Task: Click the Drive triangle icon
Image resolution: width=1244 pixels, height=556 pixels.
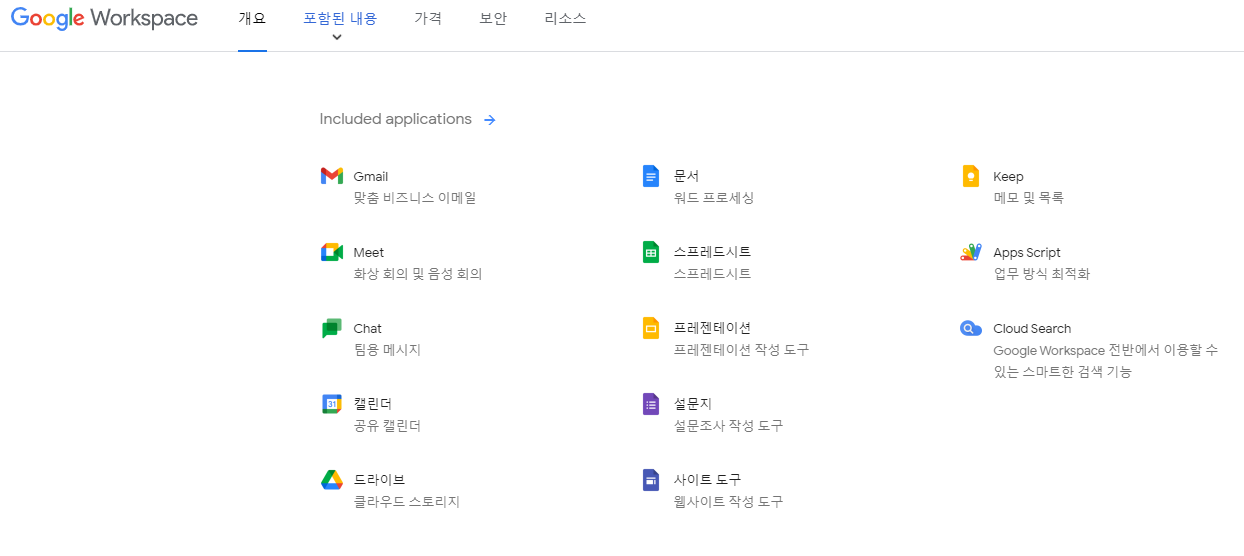Action: 332,480
